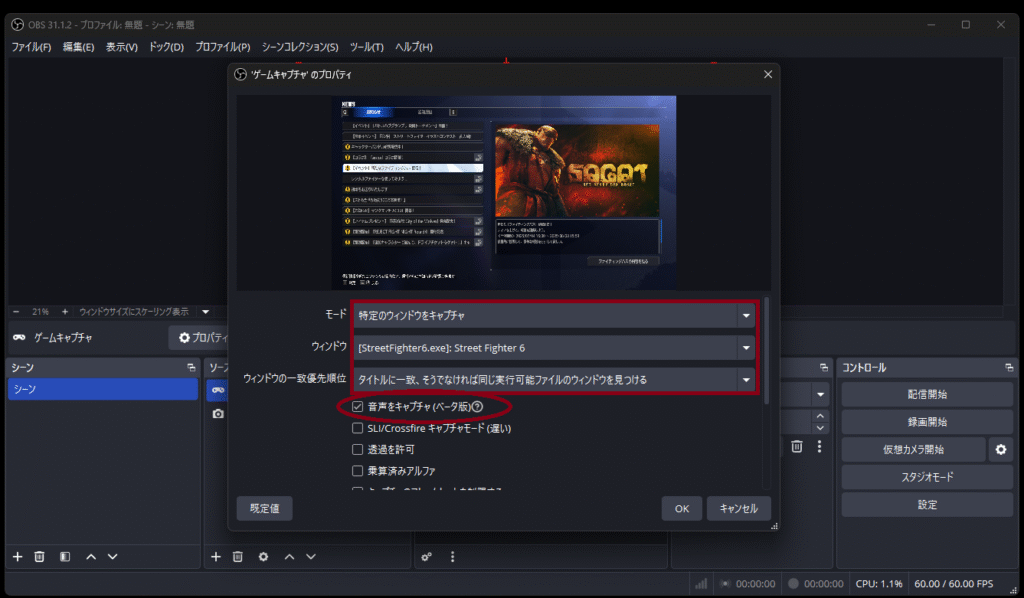Click help icon next to audio capture
This screenshot has height=598, width=1024.
click(x=477, y=407)
